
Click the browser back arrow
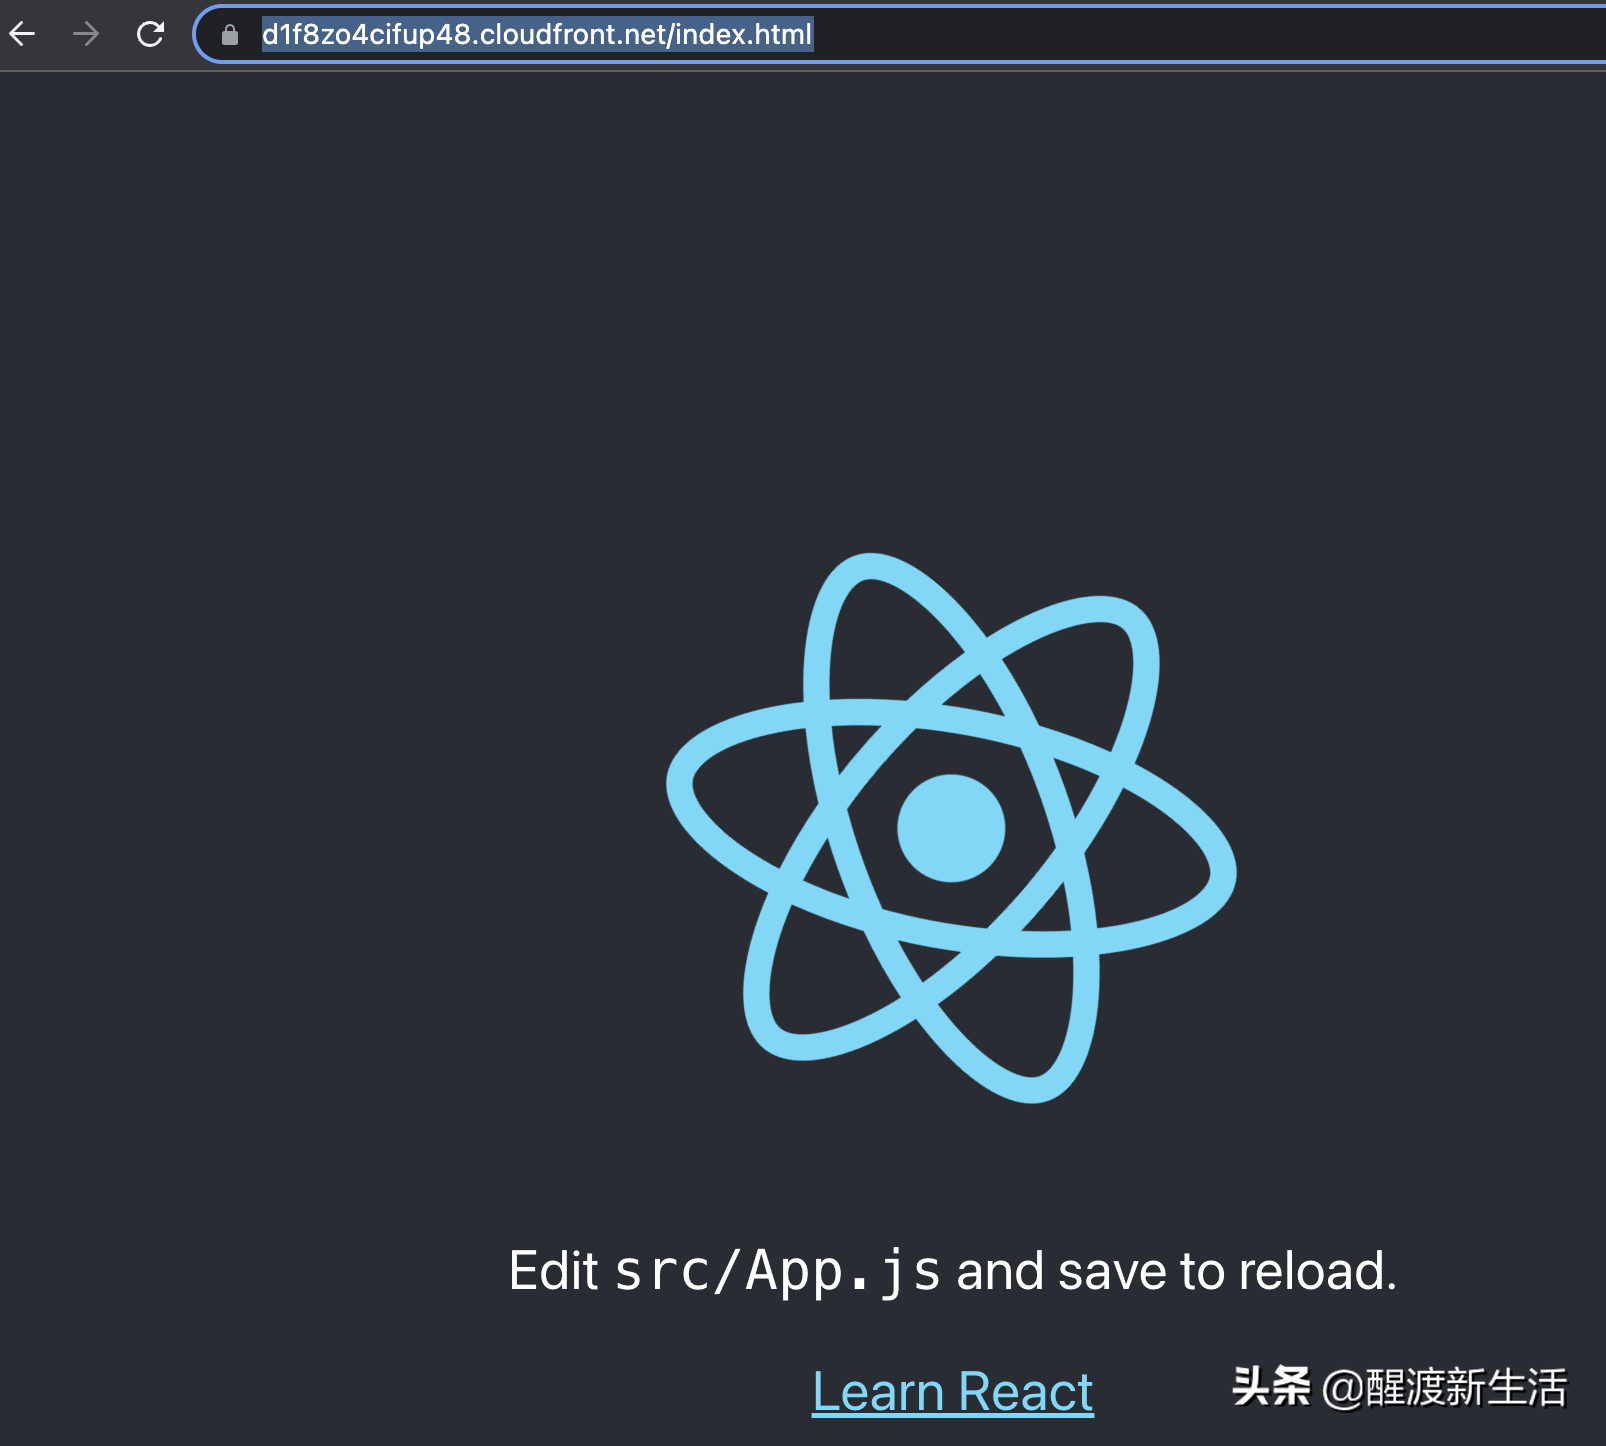[x=22, y=34]
